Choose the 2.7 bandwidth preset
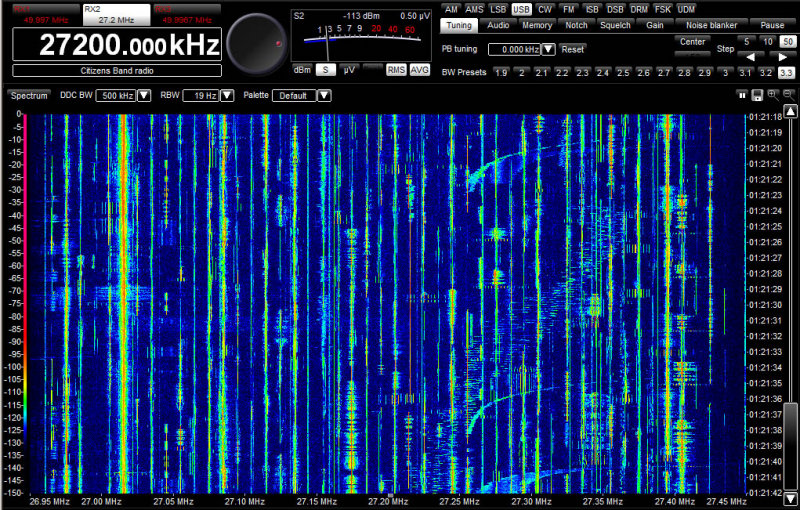Image resolution: width=800 pixels, height=510 pixels. click(x=664, y=72)
